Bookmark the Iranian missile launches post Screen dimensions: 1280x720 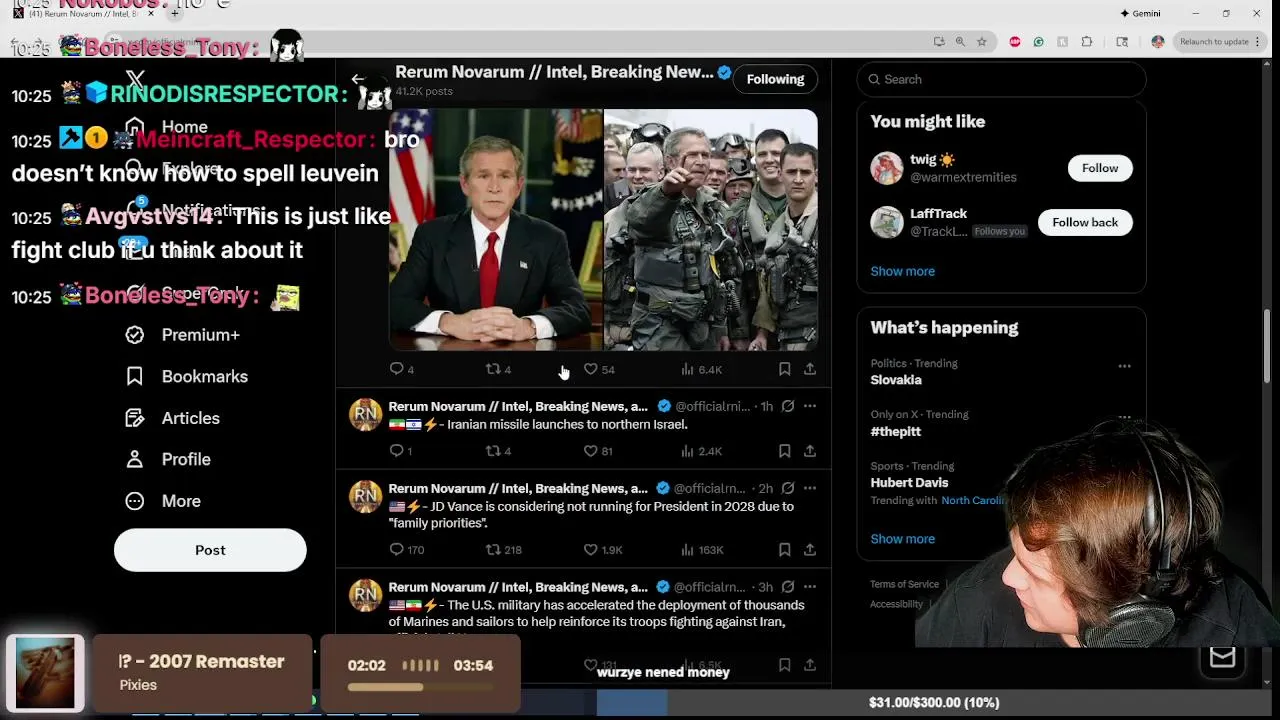(x=785, y=451)
